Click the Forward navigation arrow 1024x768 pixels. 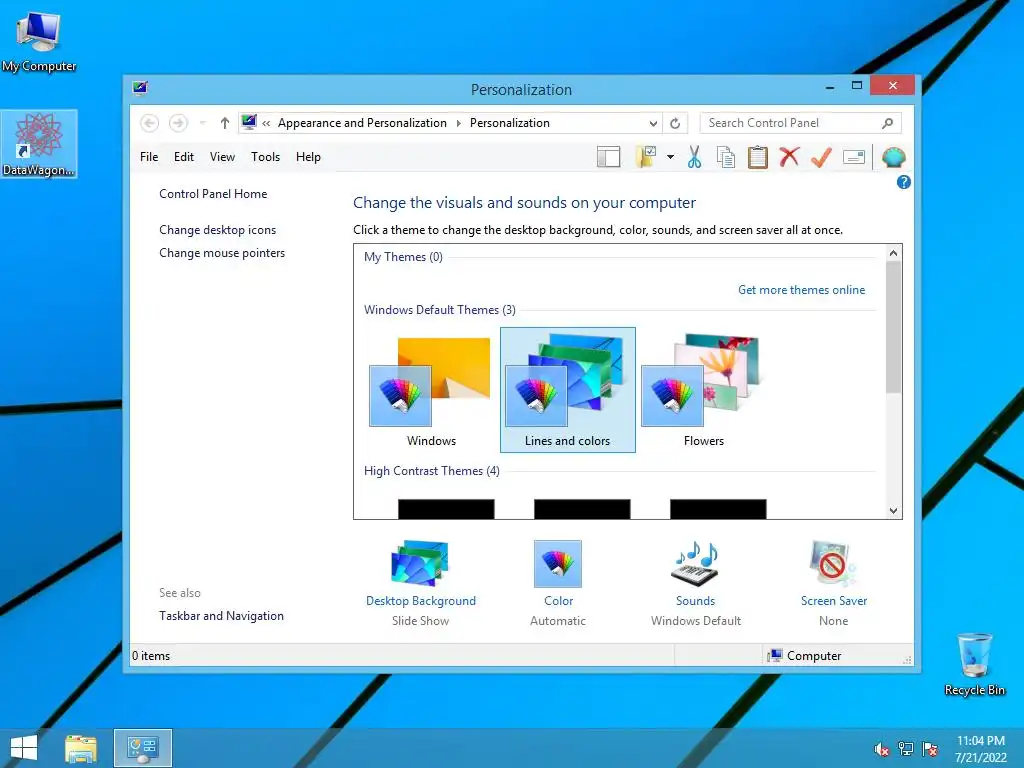pyautogui.click(x=178, y=123)
